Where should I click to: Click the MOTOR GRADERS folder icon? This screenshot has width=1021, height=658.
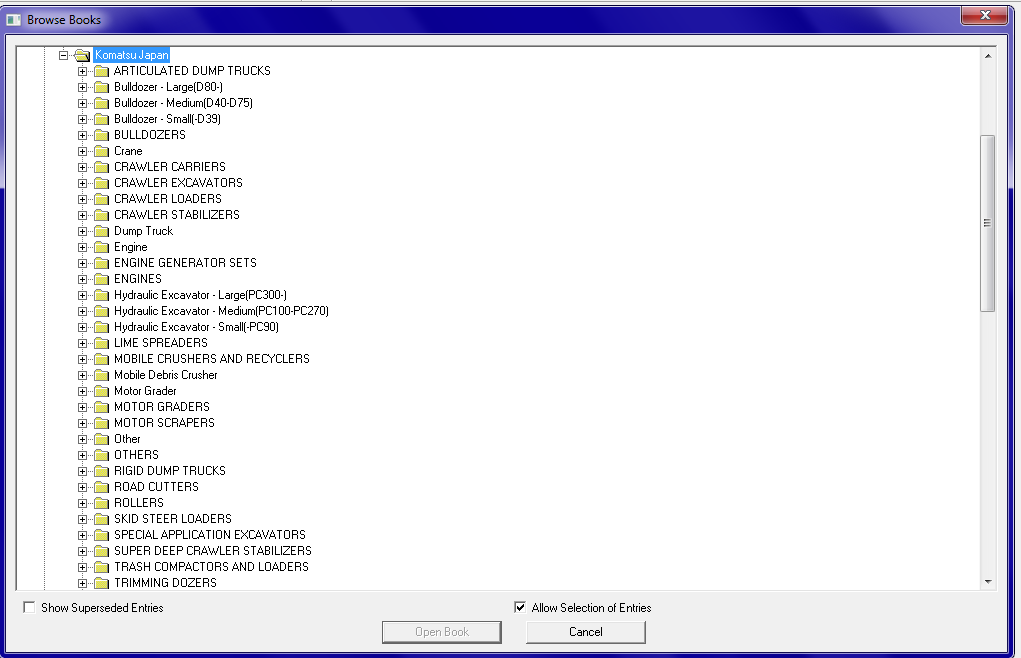click(101, 407)
